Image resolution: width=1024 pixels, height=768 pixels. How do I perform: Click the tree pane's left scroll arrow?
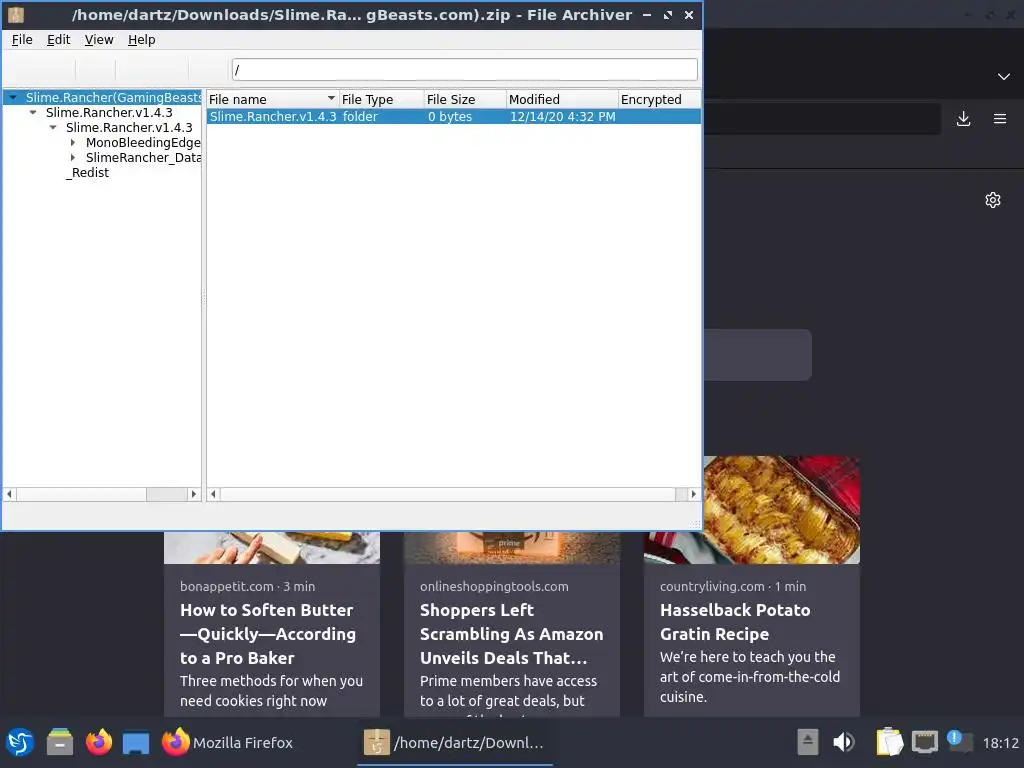point(9,494)
